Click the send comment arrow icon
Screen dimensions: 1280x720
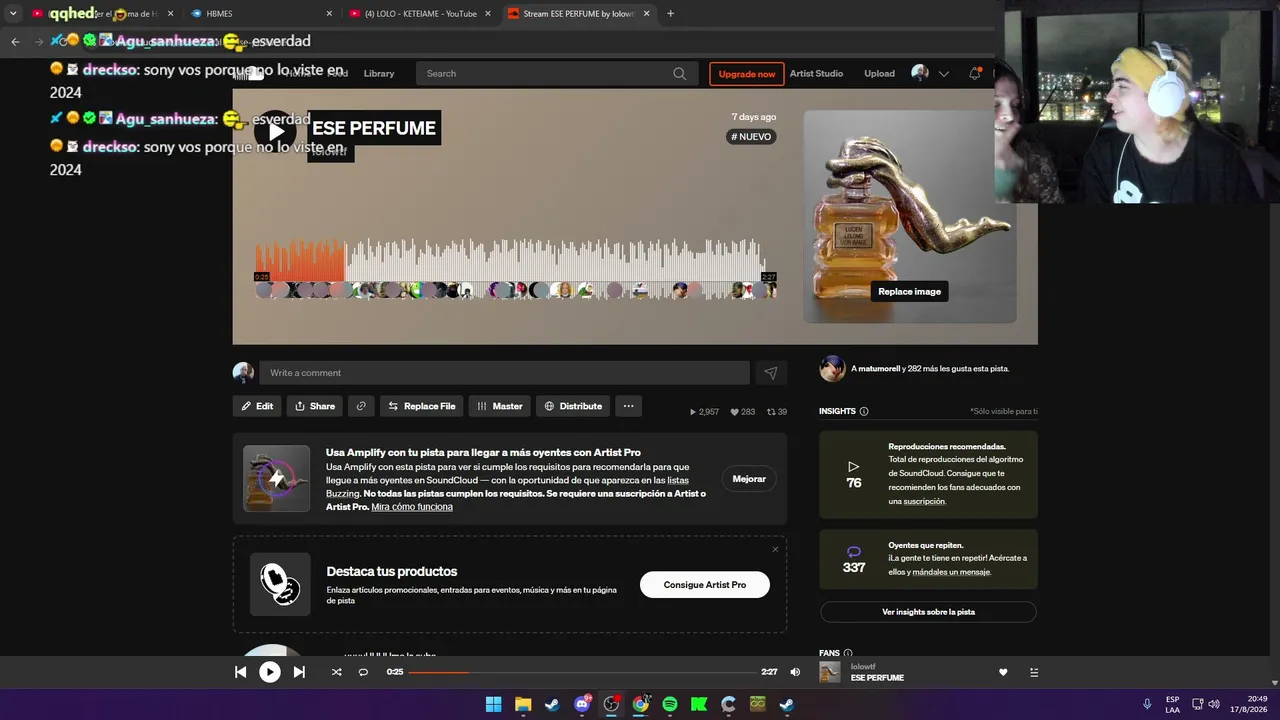tap(770, 373)
